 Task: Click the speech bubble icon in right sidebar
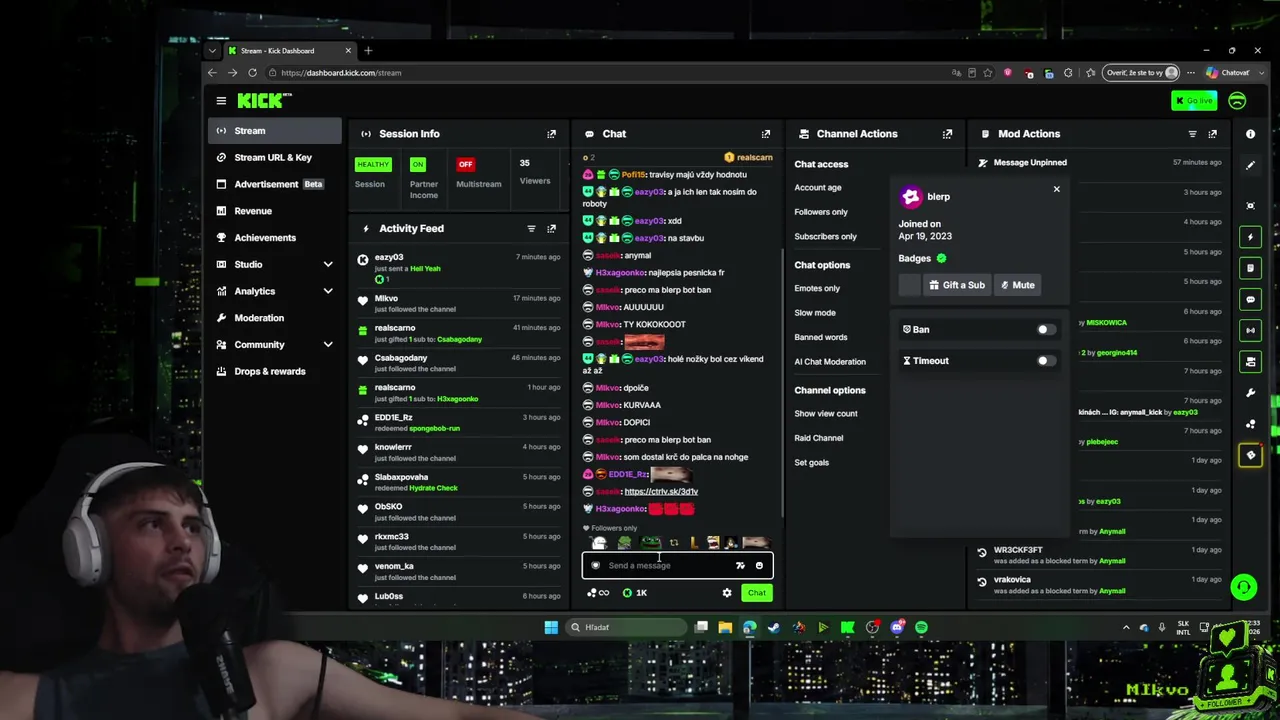[1250, 299]
